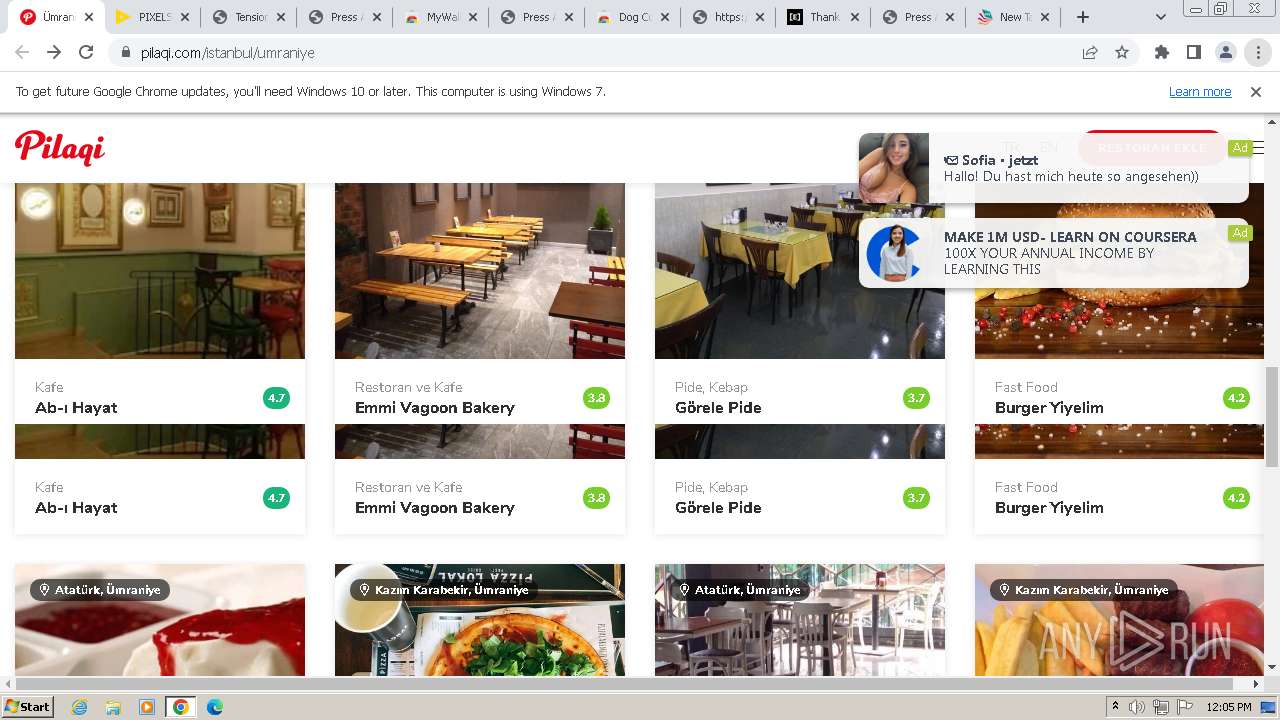The image size is (1280, 720).
Task: Click the upper 3.7 rating badge for Görele Pide
Action: tap(916, 398)
